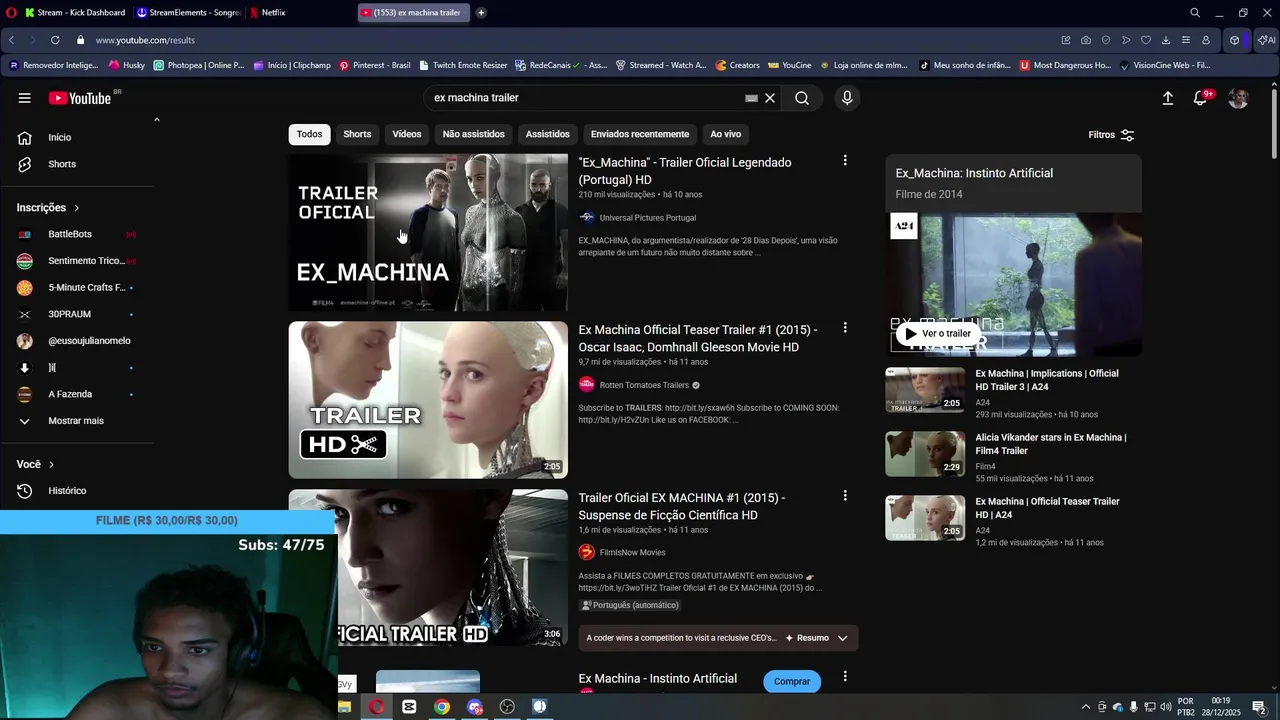Open the Create upload icon
Viewport: 1280px width, 720px height.
pyautogui.click(x=1167, y=98)
